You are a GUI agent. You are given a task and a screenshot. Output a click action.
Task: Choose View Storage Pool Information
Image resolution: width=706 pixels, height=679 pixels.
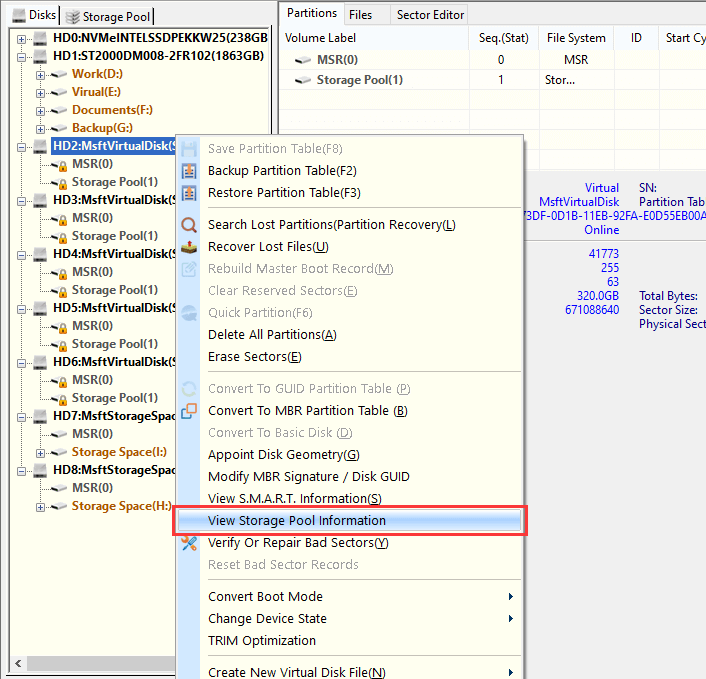[297, 520]
